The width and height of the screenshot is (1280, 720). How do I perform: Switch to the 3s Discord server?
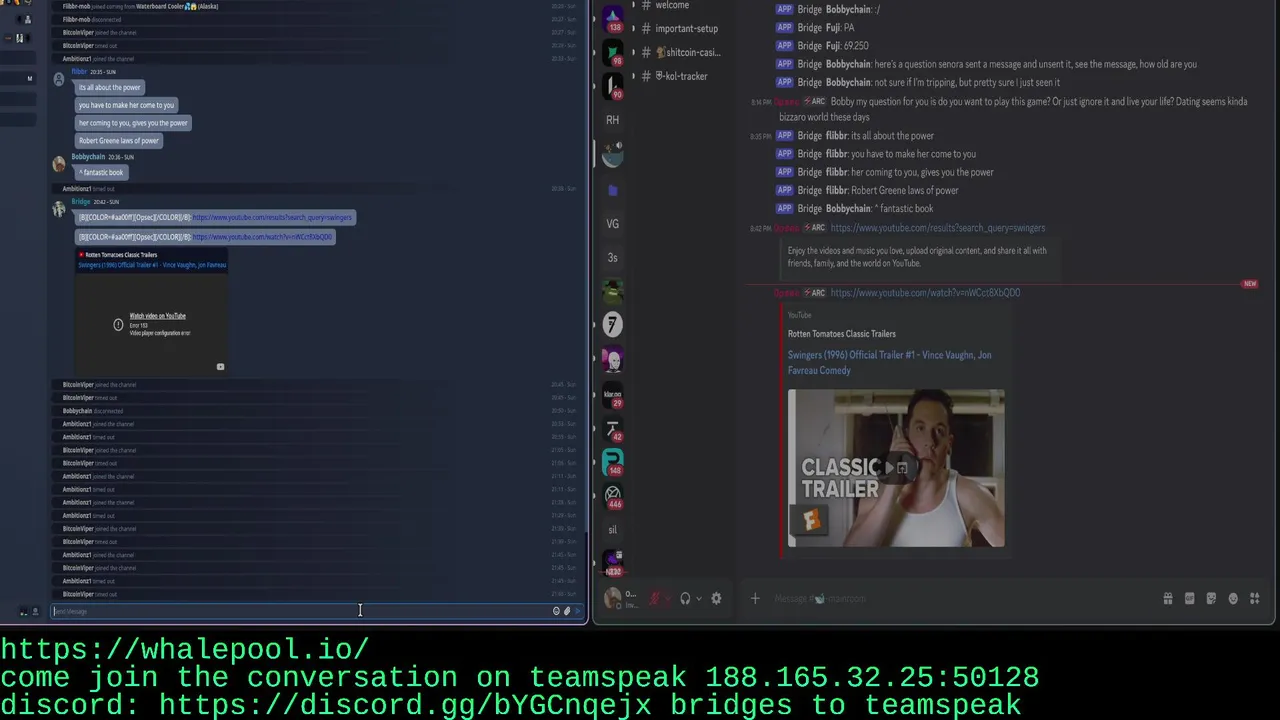[x=613, y=258]
